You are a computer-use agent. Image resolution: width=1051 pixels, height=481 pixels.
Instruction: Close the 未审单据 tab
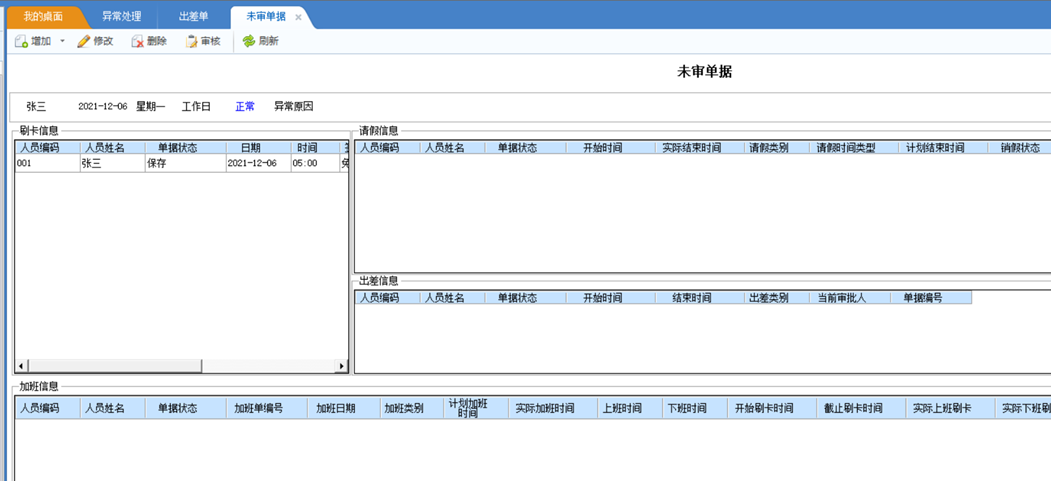298,17
